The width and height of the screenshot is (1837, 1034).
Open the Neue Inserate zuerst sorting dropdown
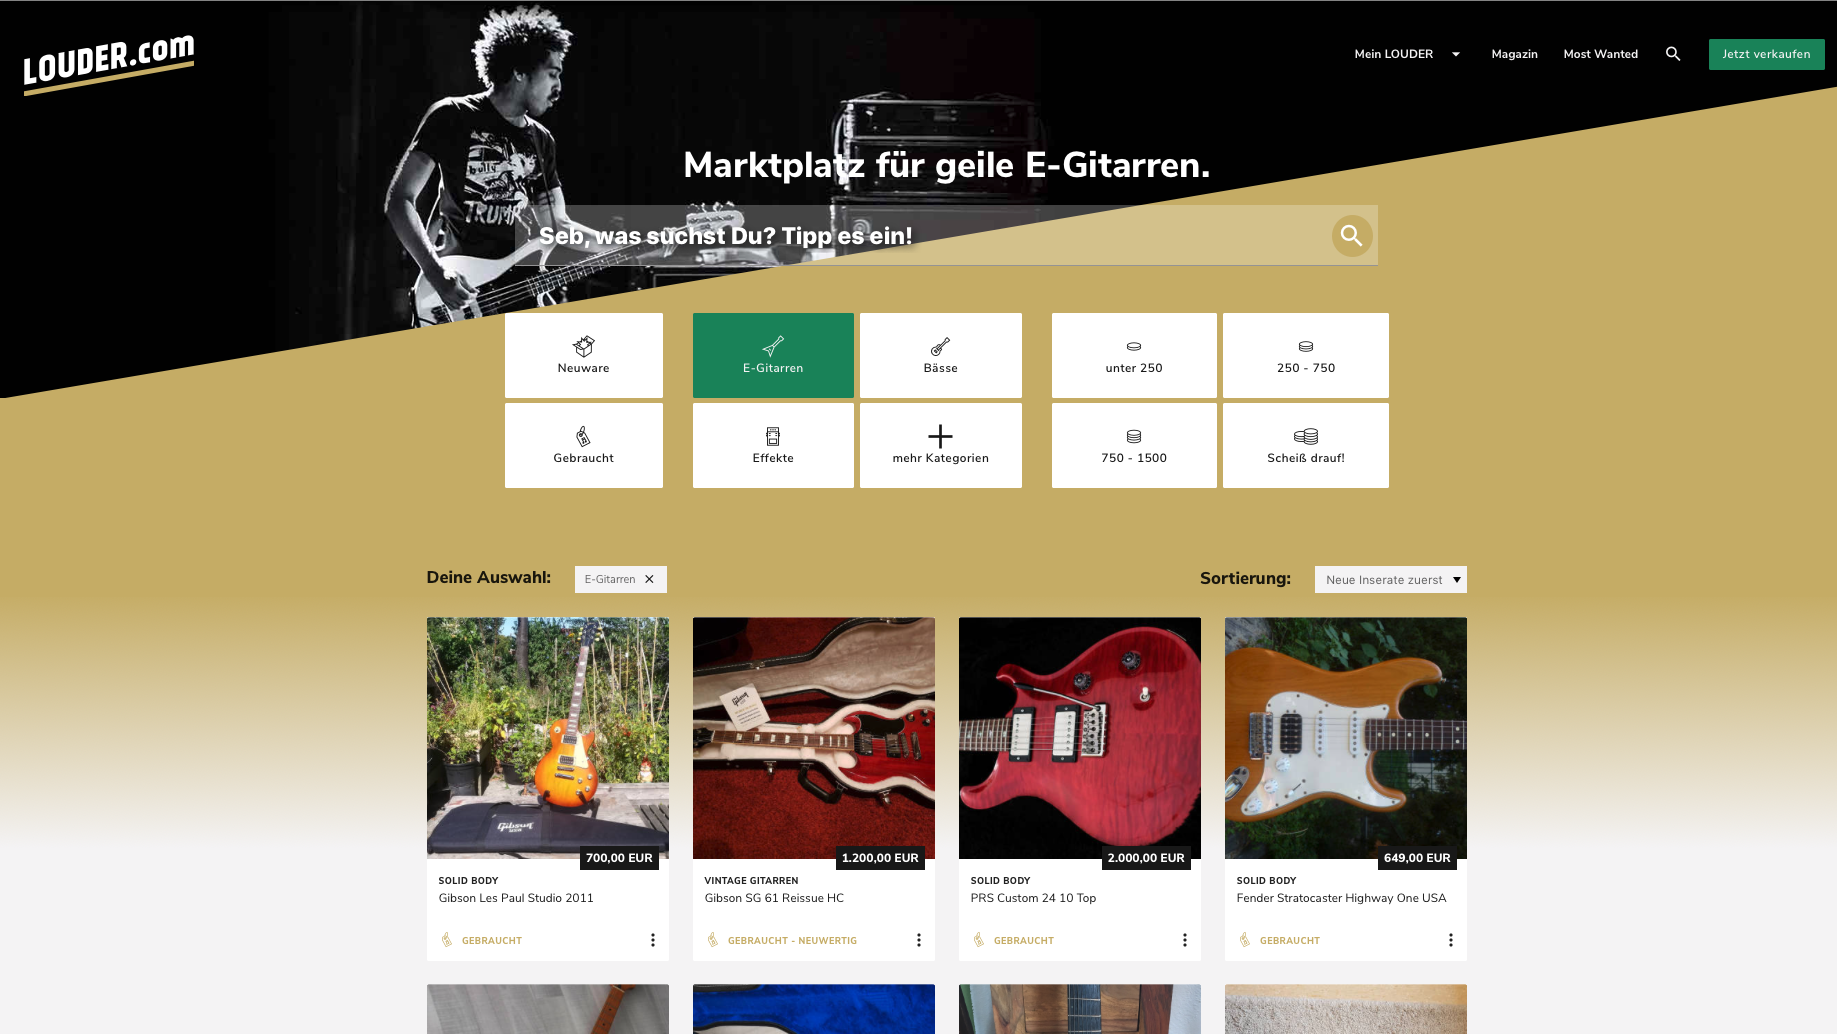pyautogui.click(x=1390, y=580)
